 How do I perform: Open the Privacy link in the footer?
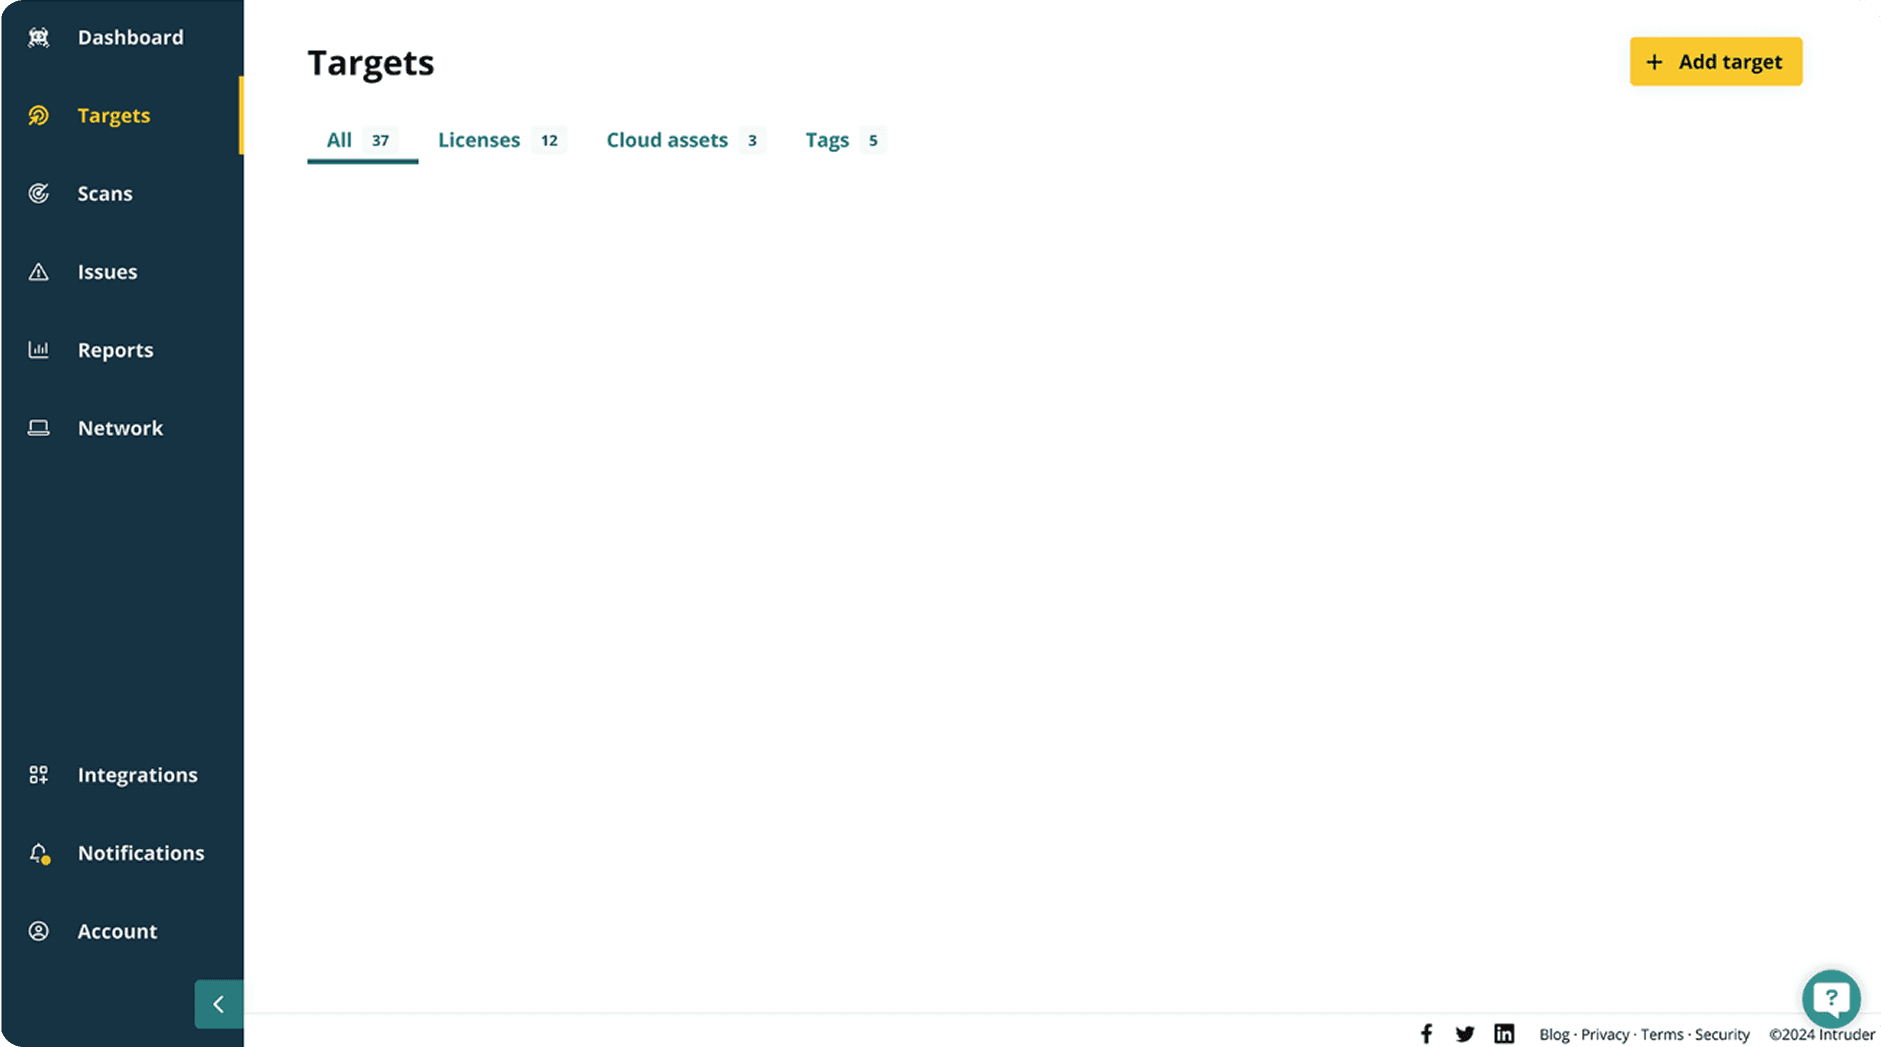point(1605,1035)
